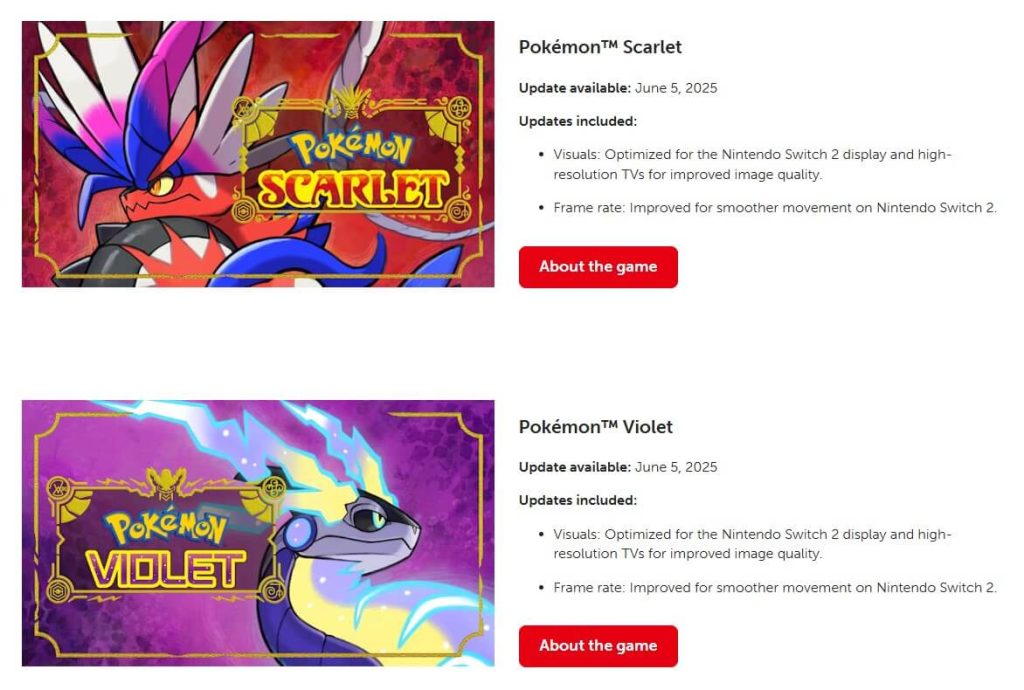This screenshot has width=1024, height=690.
Task: Click the Visuals bullet point under Pokémon Scarlet
Action: click(x=752, y=164)
